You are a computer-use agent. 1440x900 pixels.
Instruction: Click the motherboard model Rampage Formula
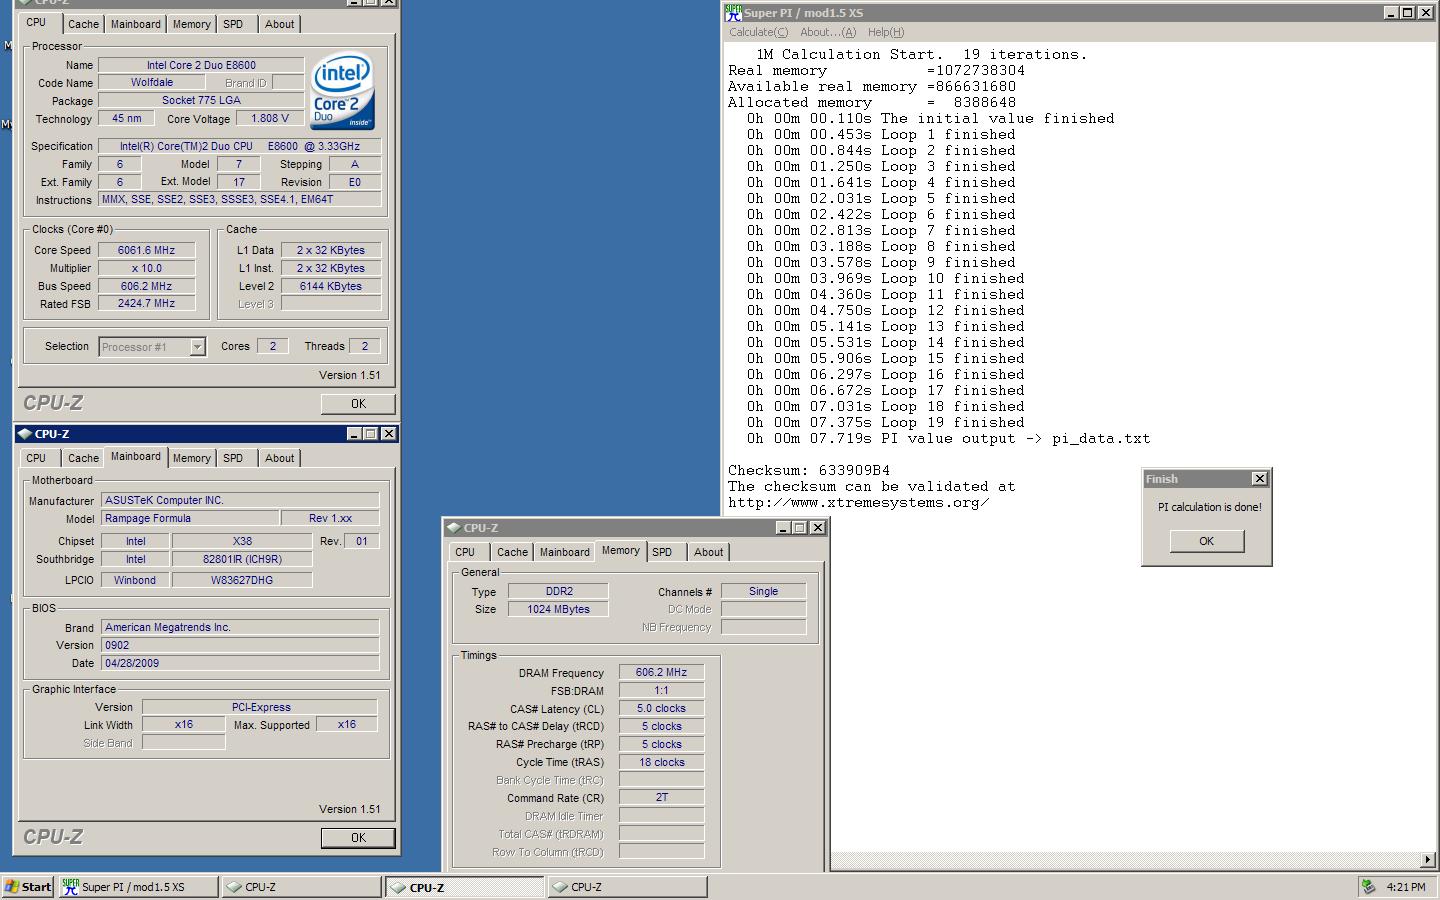190,519
